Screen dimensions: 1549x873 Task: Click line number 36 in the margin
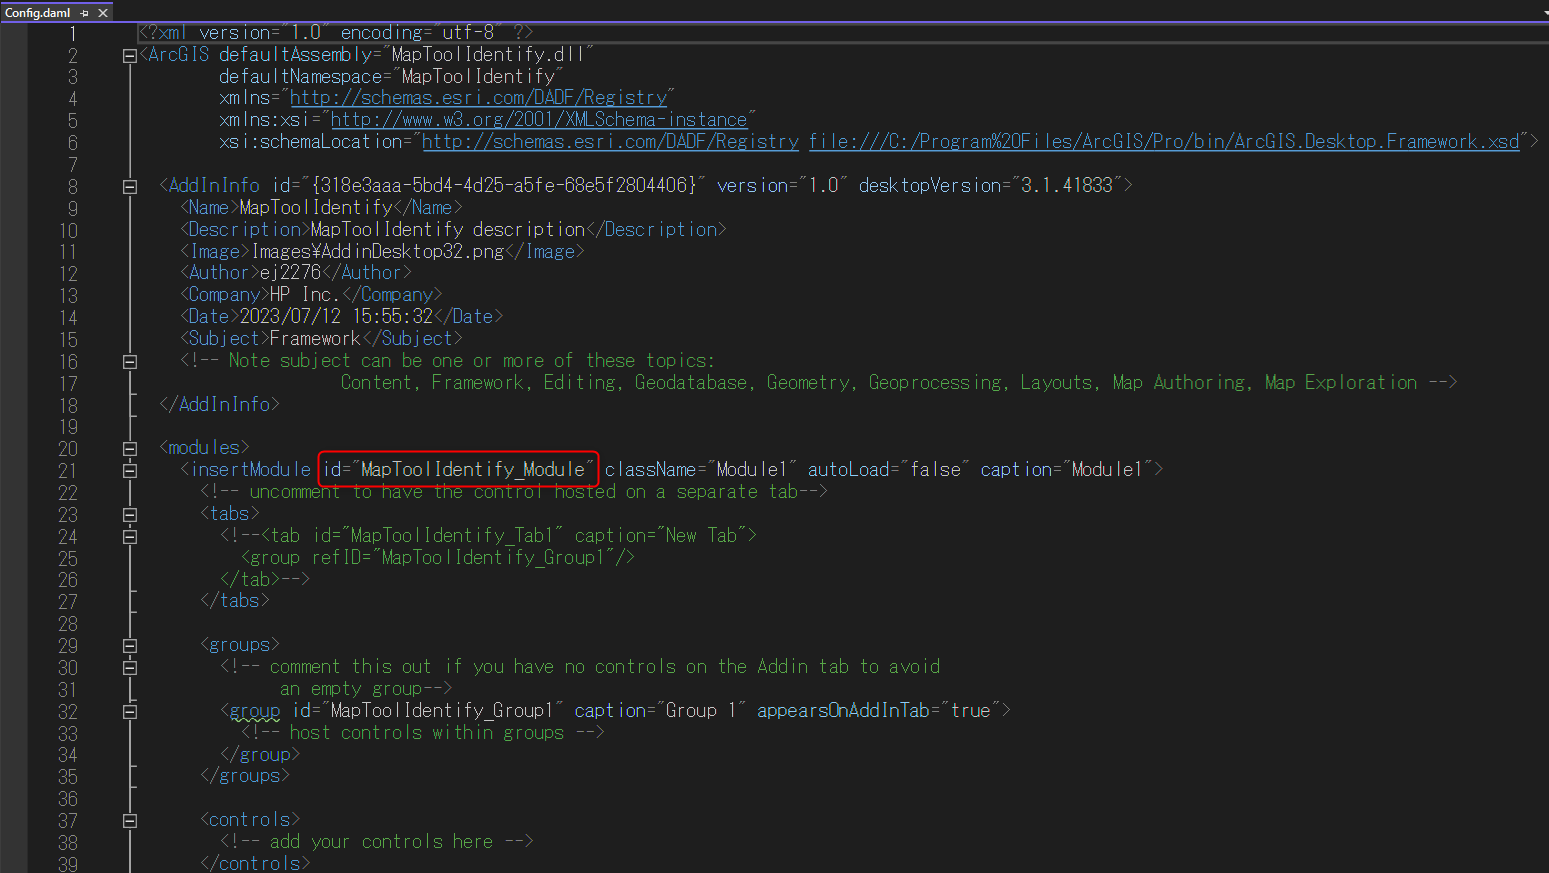tap(67, 799)
